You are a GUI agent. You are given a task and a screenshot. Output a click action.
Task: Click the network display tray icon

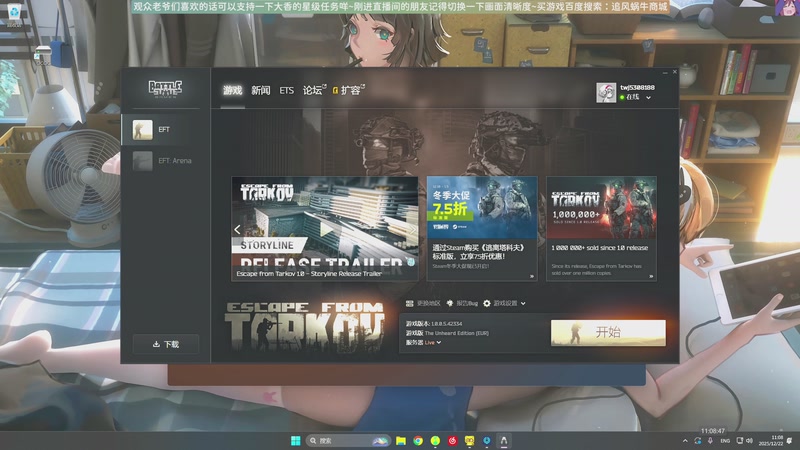(739, 441)
